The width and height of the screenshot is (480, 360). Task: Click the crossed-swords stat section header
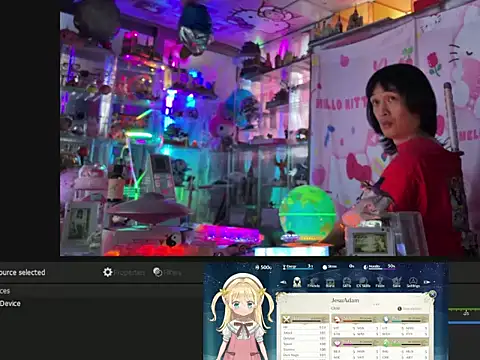pos(304,319)
